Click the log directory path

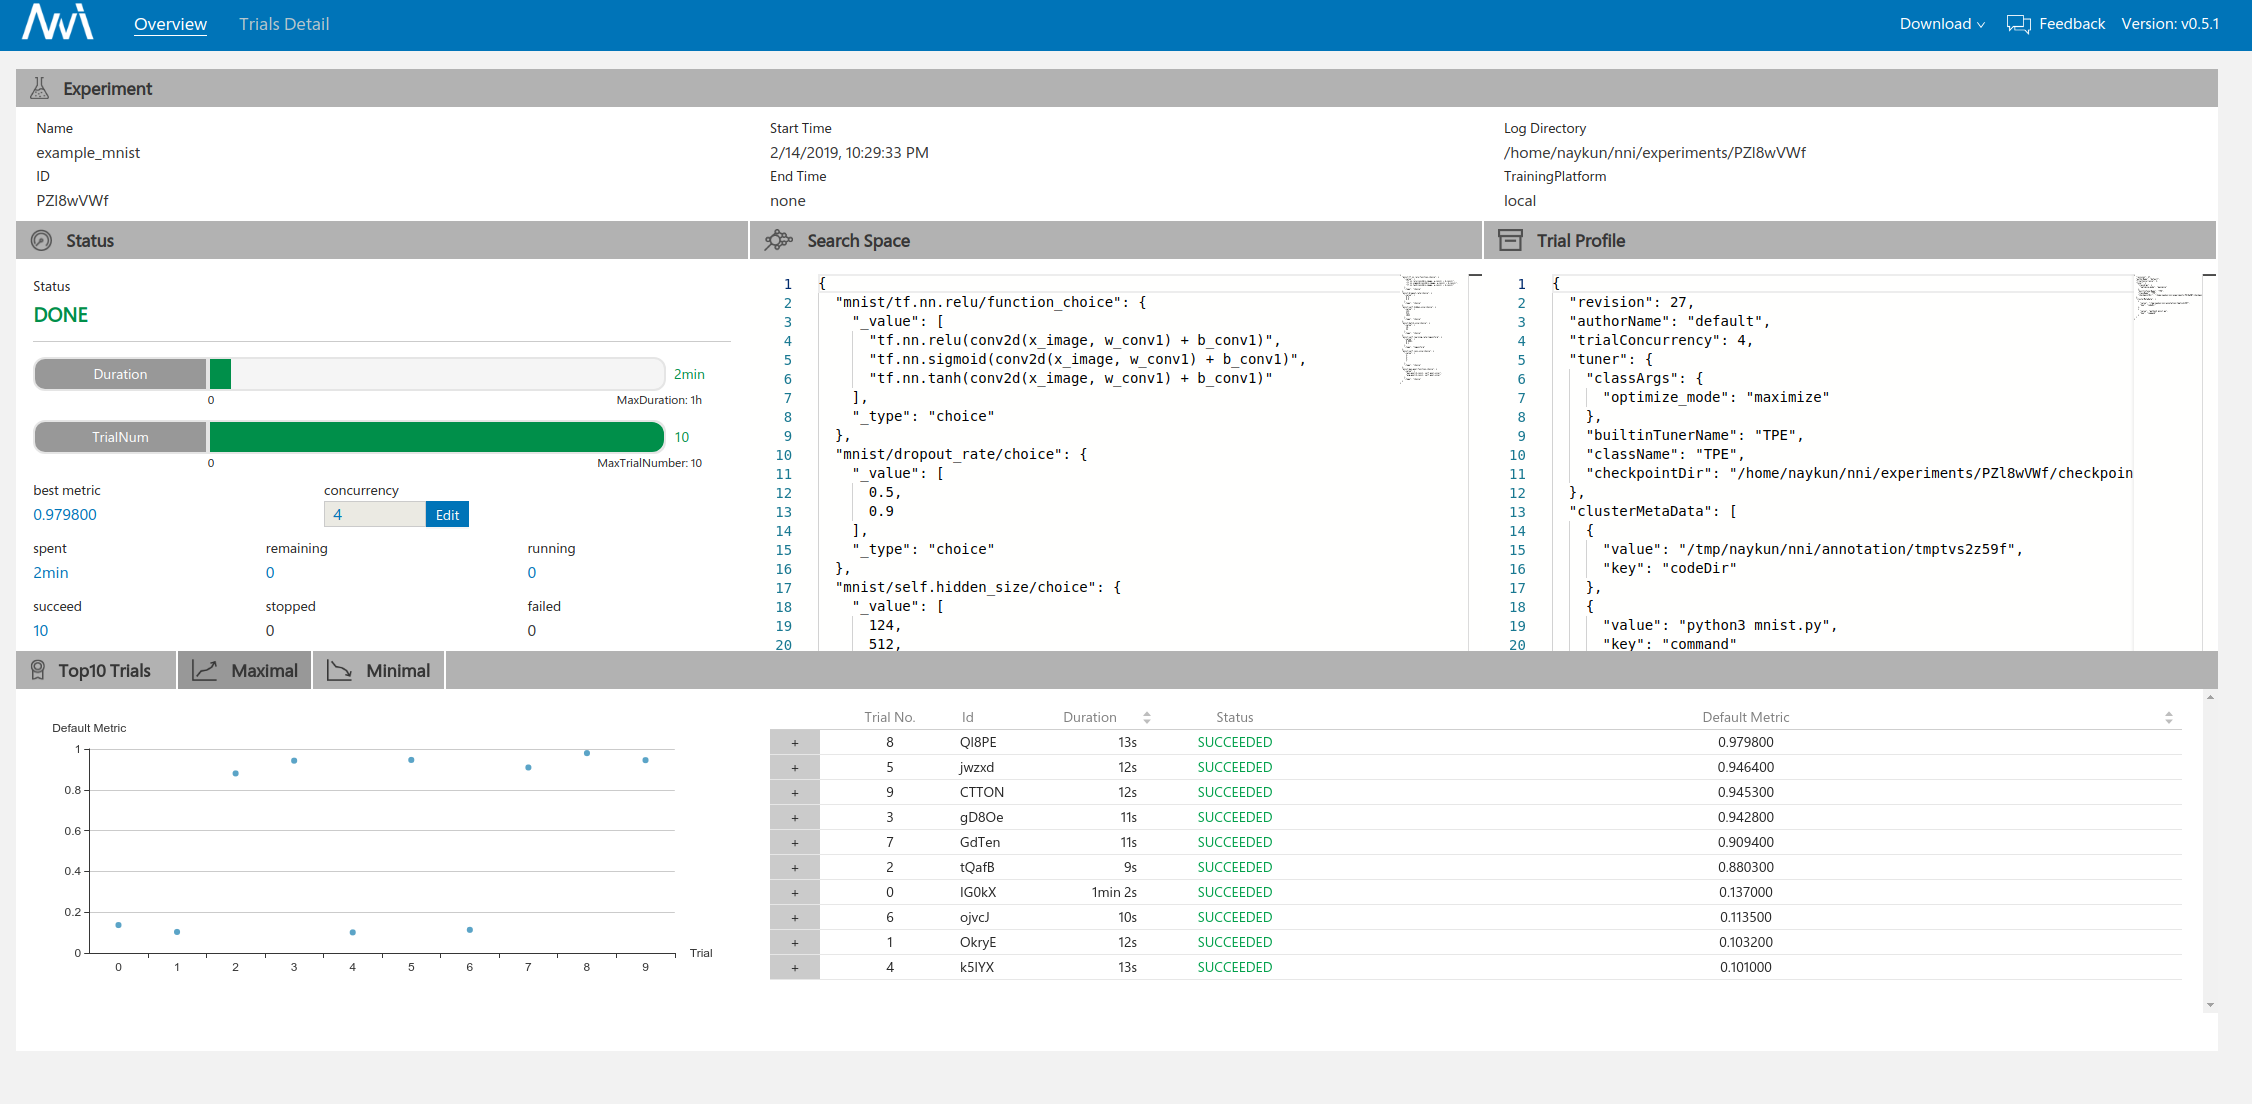1654,152
